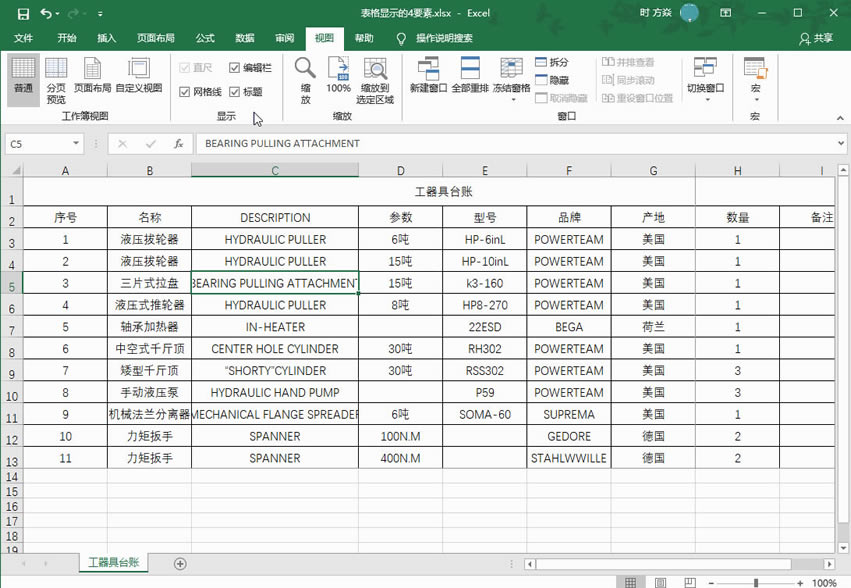The height and width of the screenshot is (588, 851).
Task: Open the 缩放 zoom dialog icon
Action: 303,75
